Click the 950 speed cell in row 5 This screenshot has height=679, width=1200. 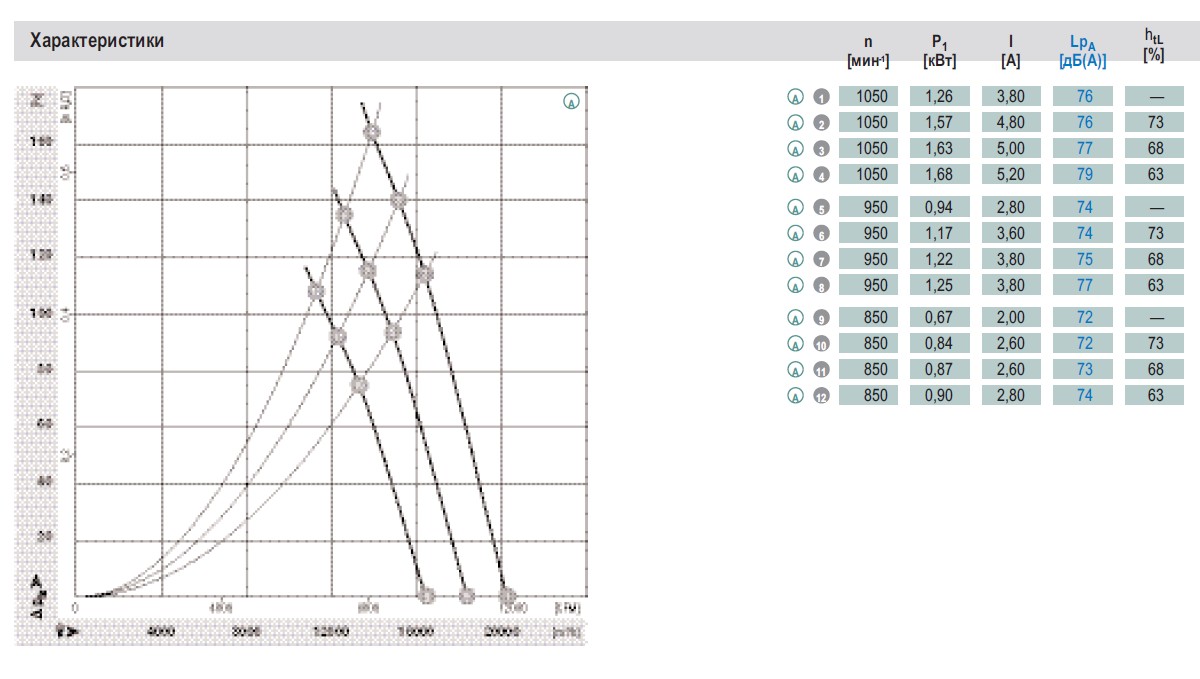click(x=868, y=208)
